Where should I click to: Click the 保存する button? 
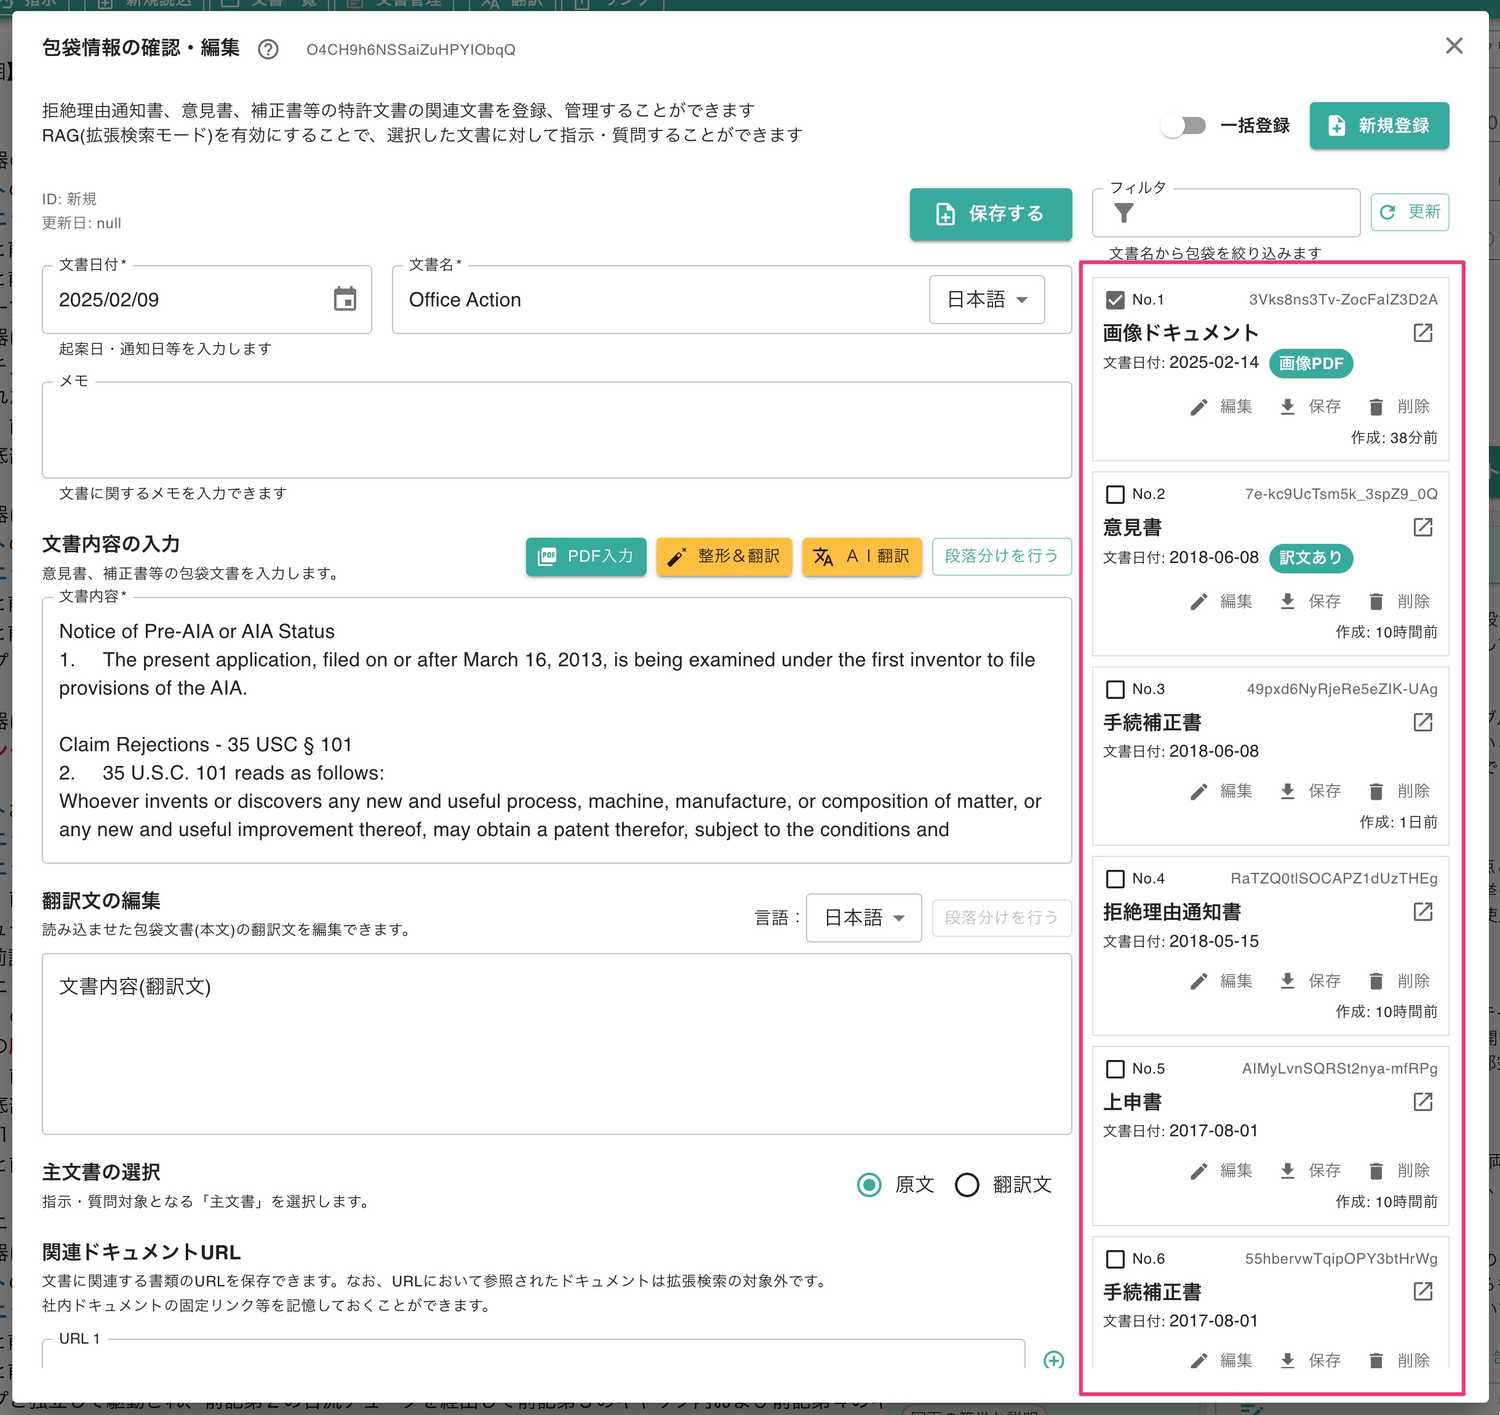coord(990,214)
